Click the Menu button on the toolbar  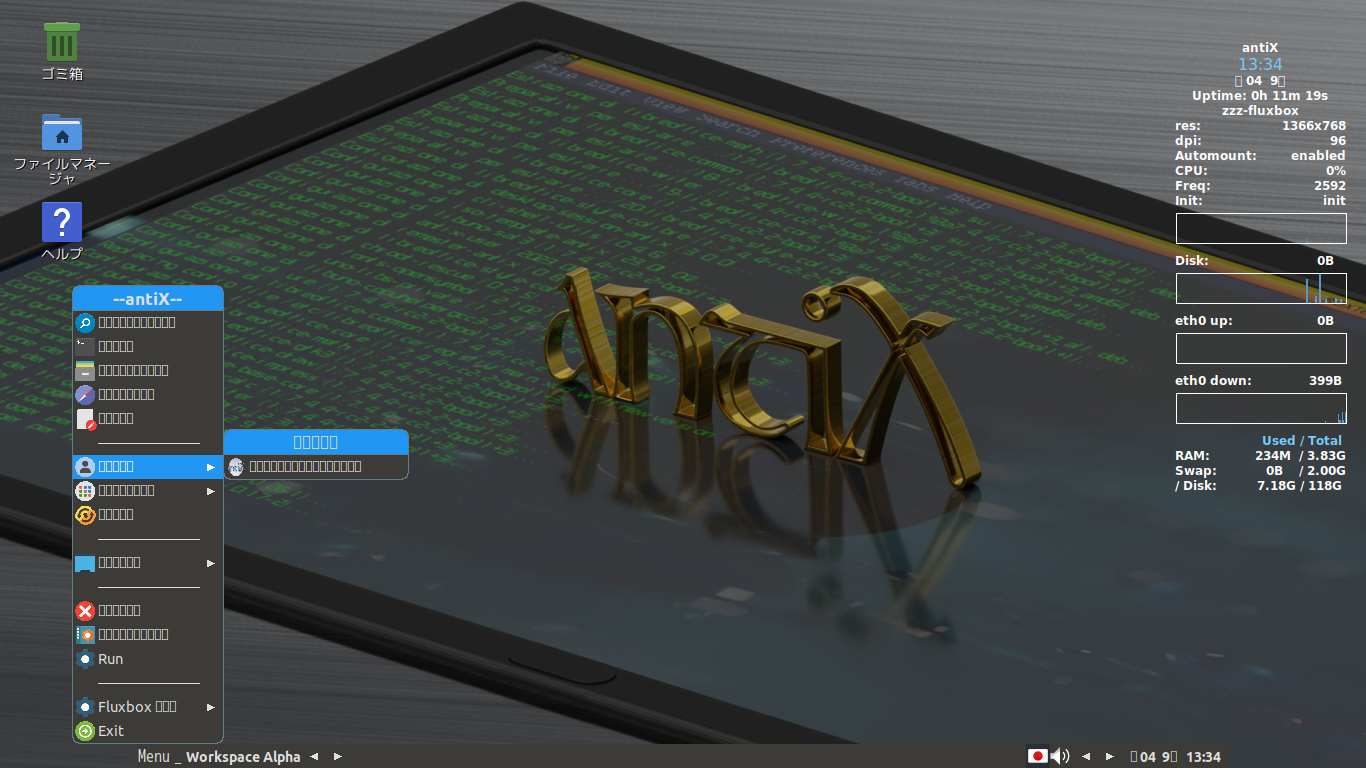point(153,757)
